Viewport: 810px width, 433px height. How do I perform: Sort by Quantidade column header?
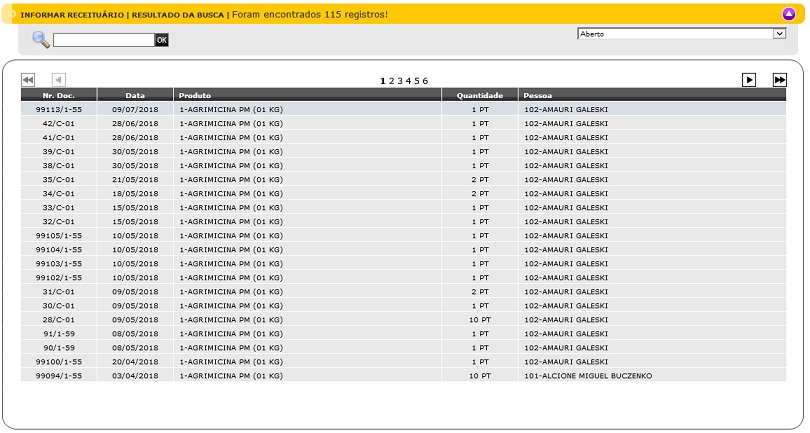click(479, 95)
